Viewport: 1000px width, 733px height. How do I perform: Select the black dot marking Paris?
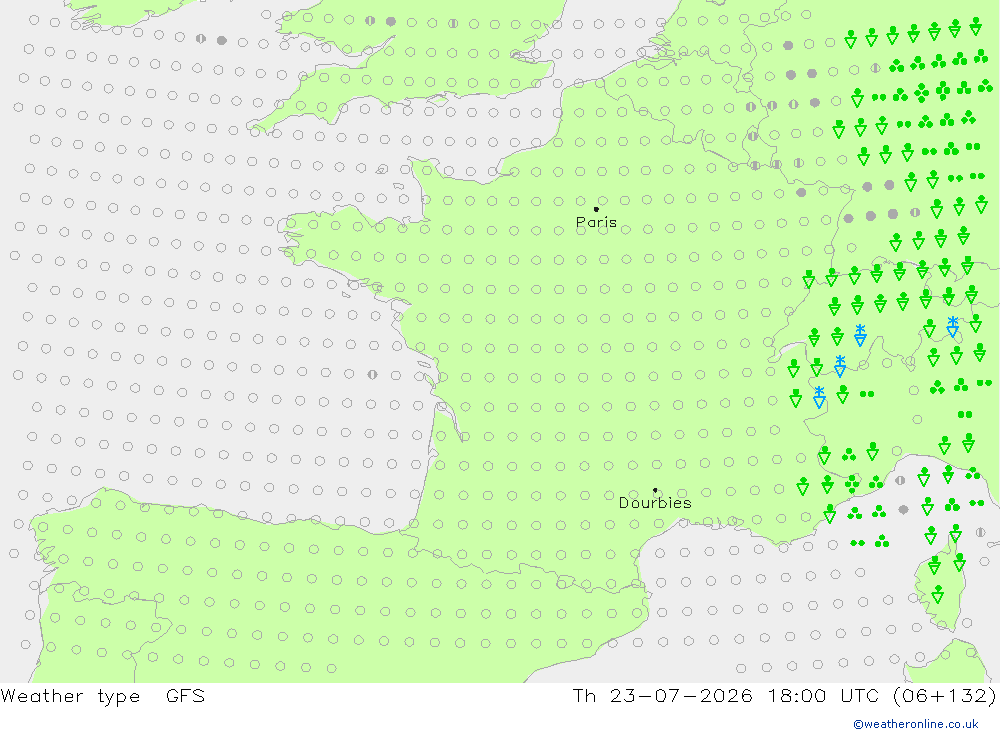596,209
